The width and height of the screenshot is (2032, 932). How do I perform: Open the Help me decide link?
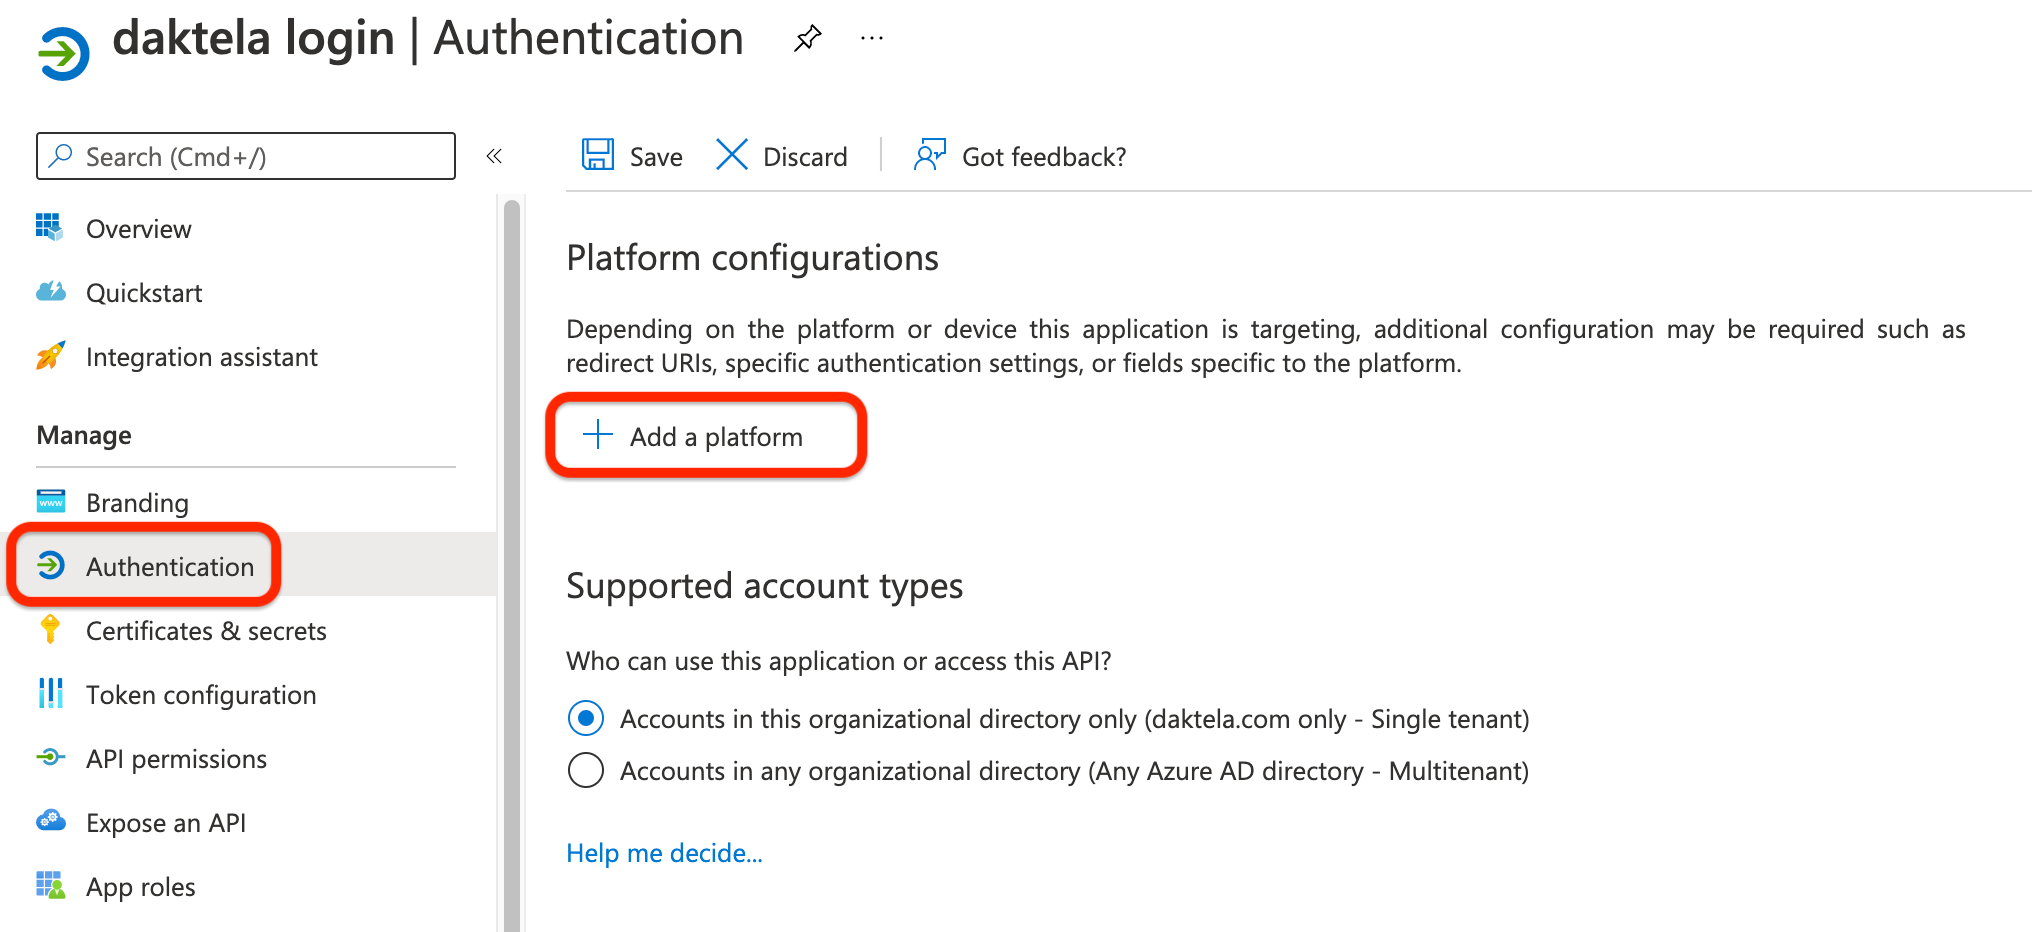(x=664, y=853)
